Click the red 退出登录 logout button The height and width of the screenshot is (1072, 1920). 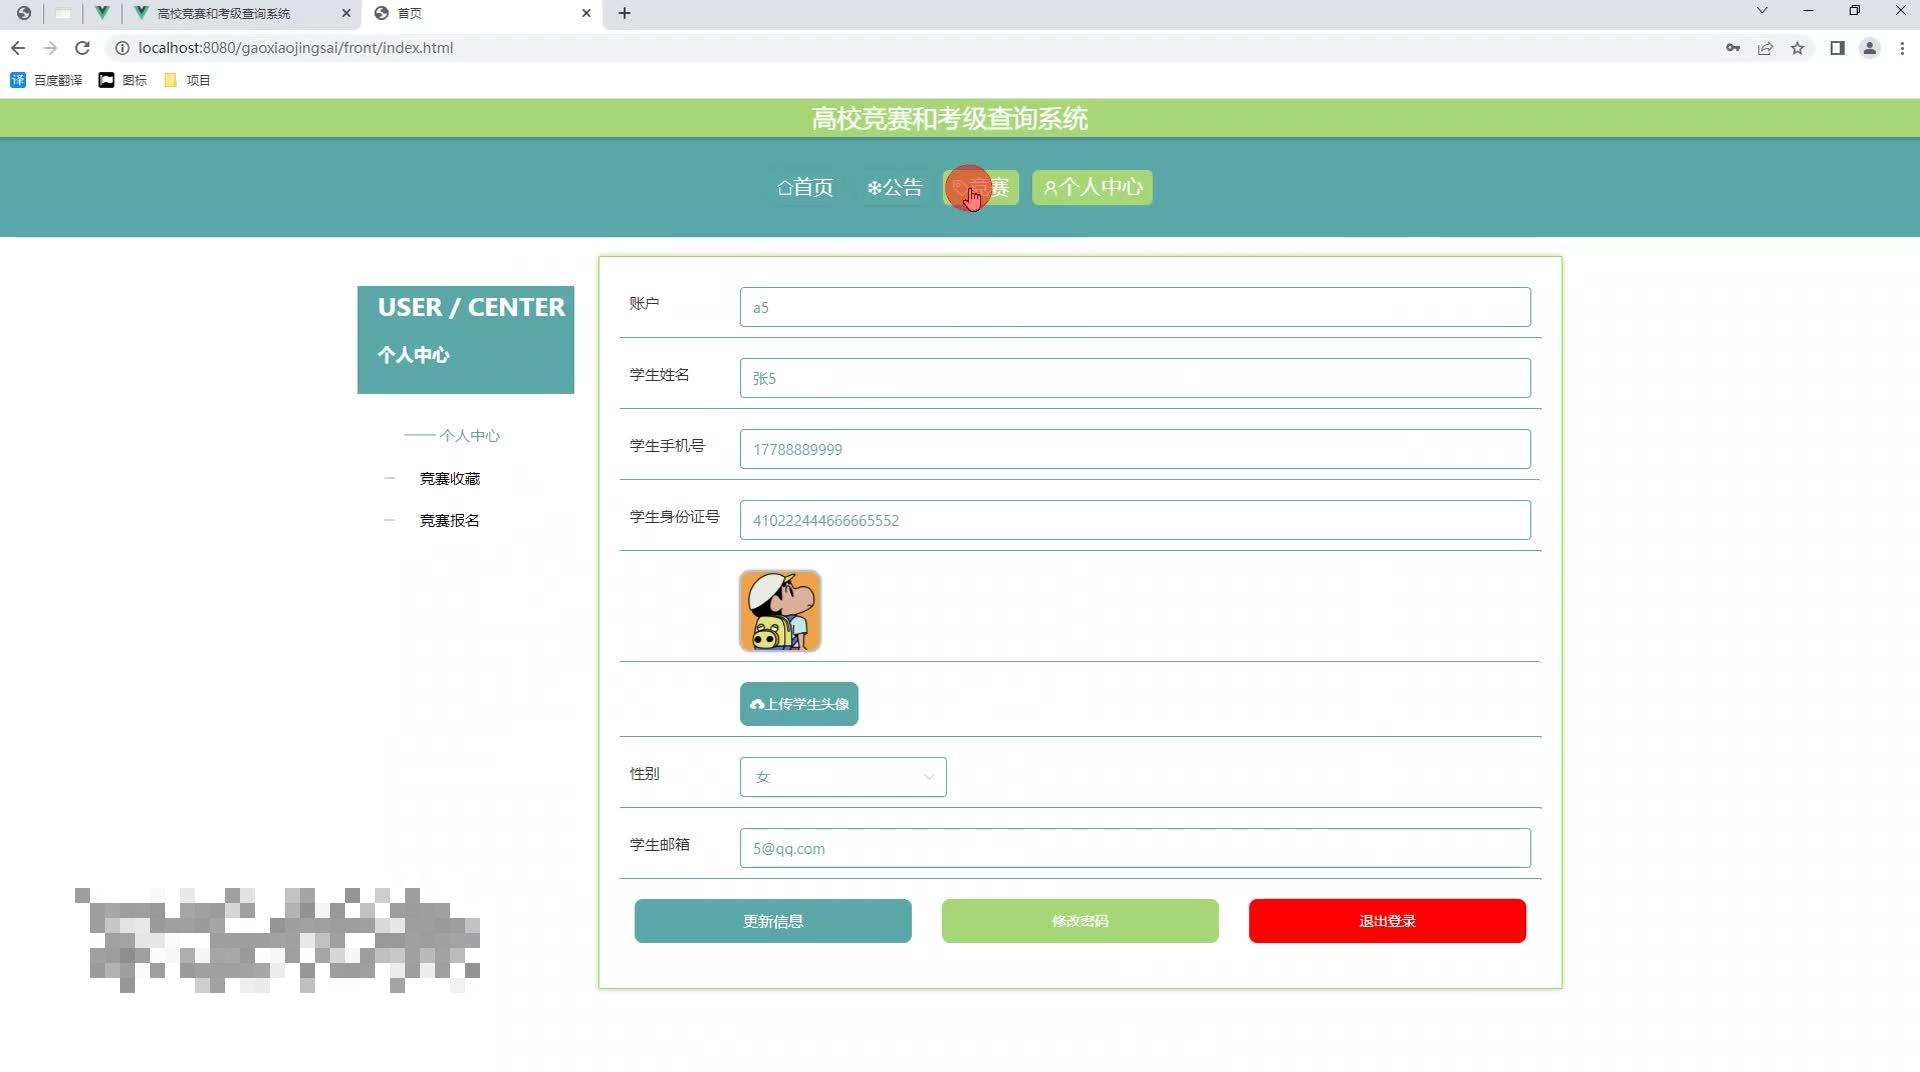pos(1386,921)
